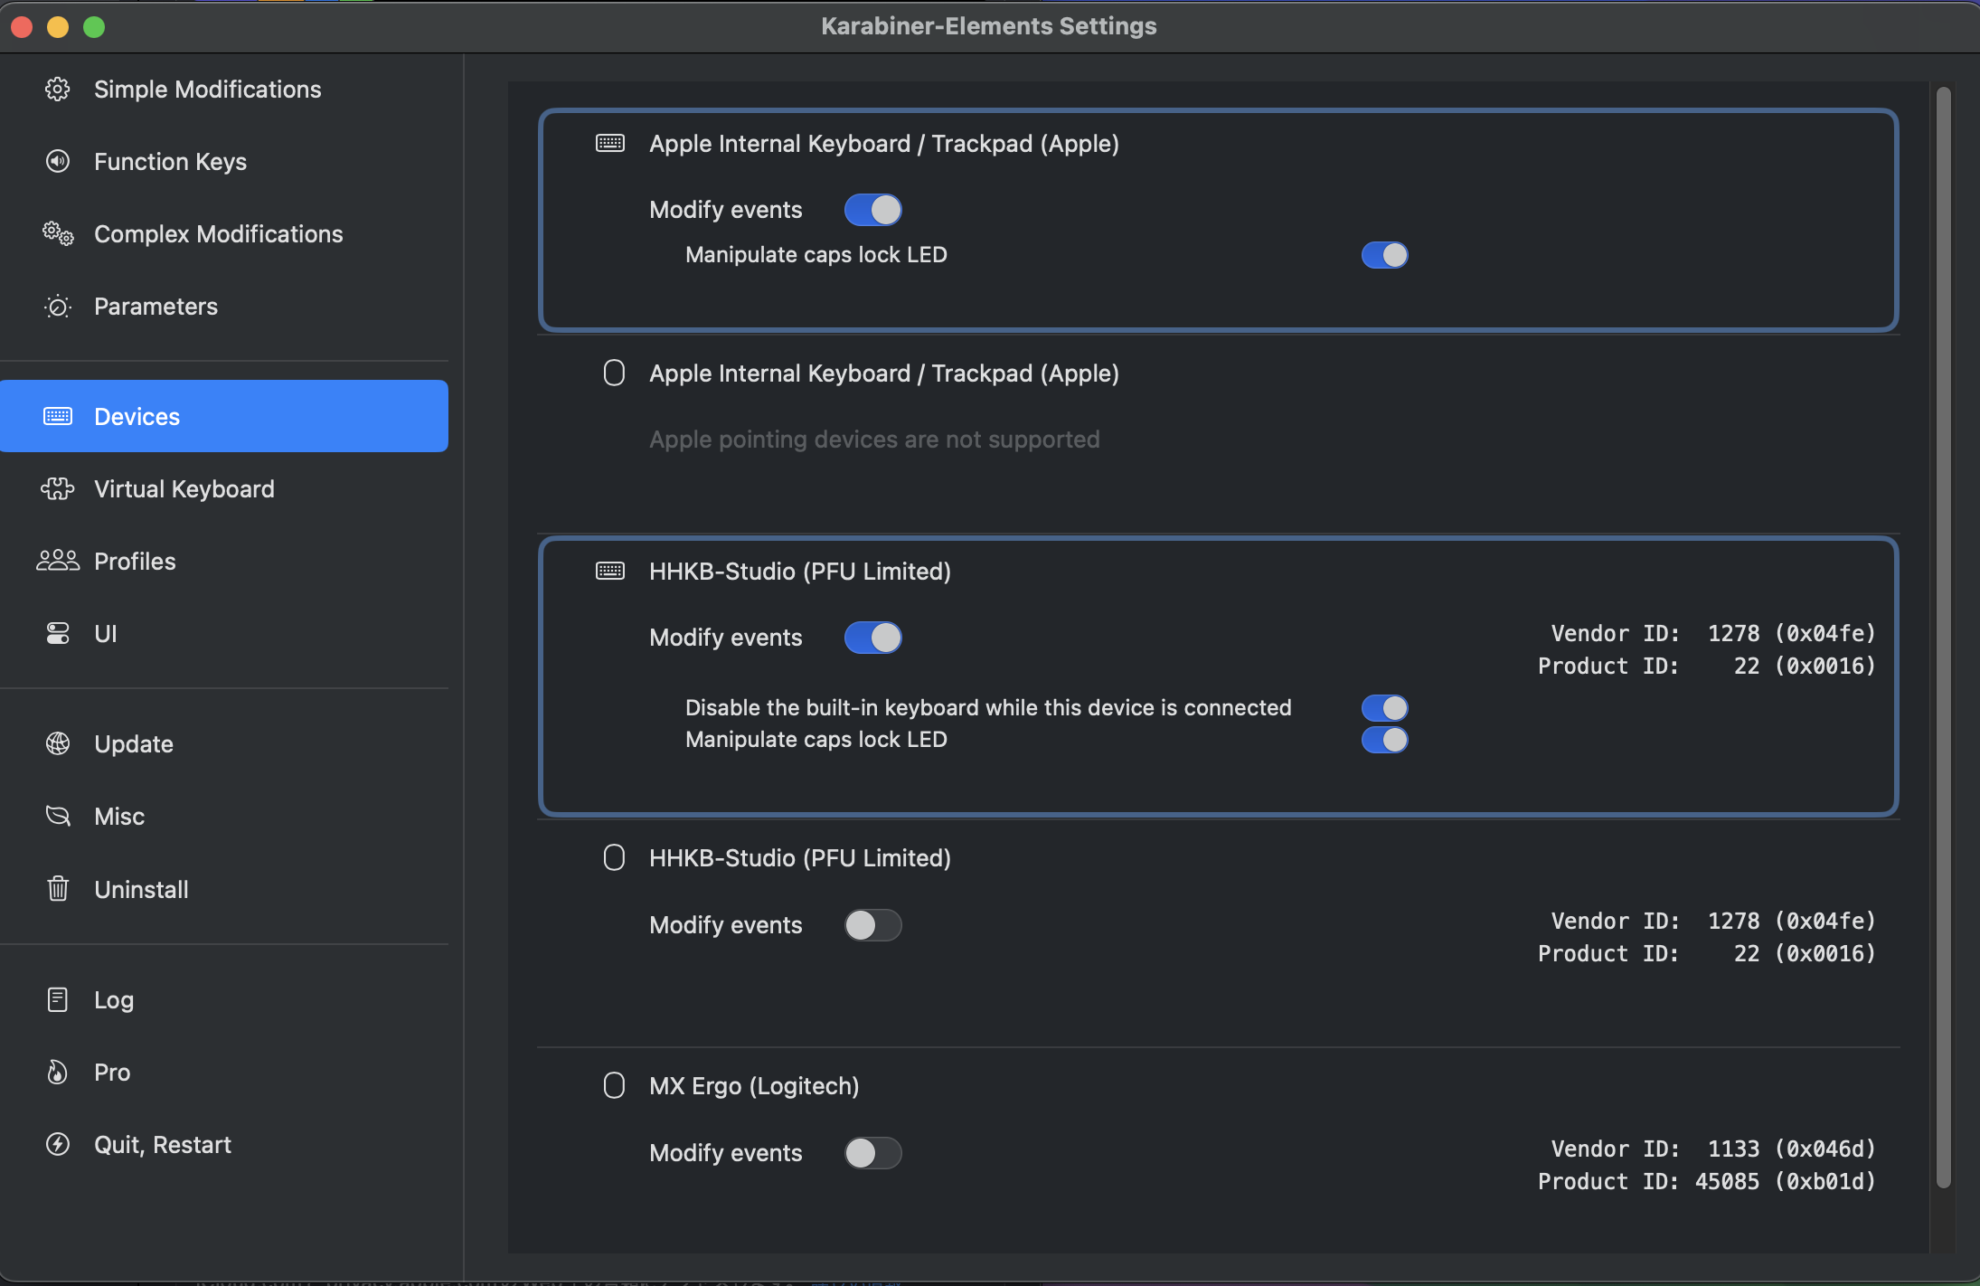Toggle Manipulate caps lock LED for Apple keyboard
1980x1286 pixels.
coord(1385,255)
